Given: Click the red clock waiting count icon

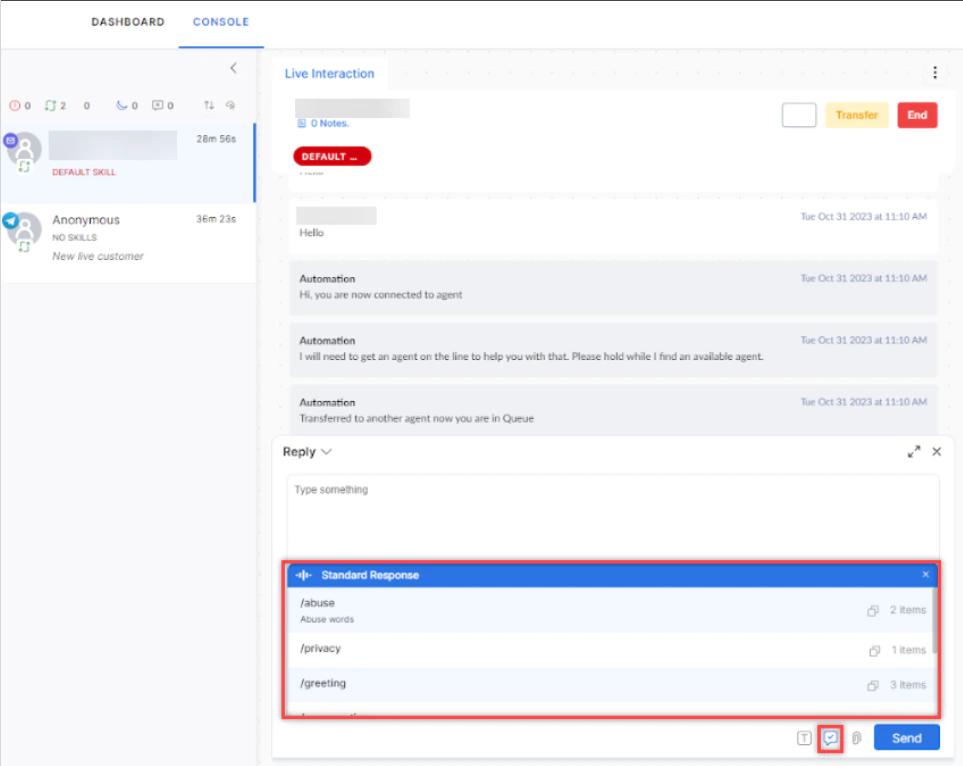Looking at the screenshot, I should click(x=15, y=106).
